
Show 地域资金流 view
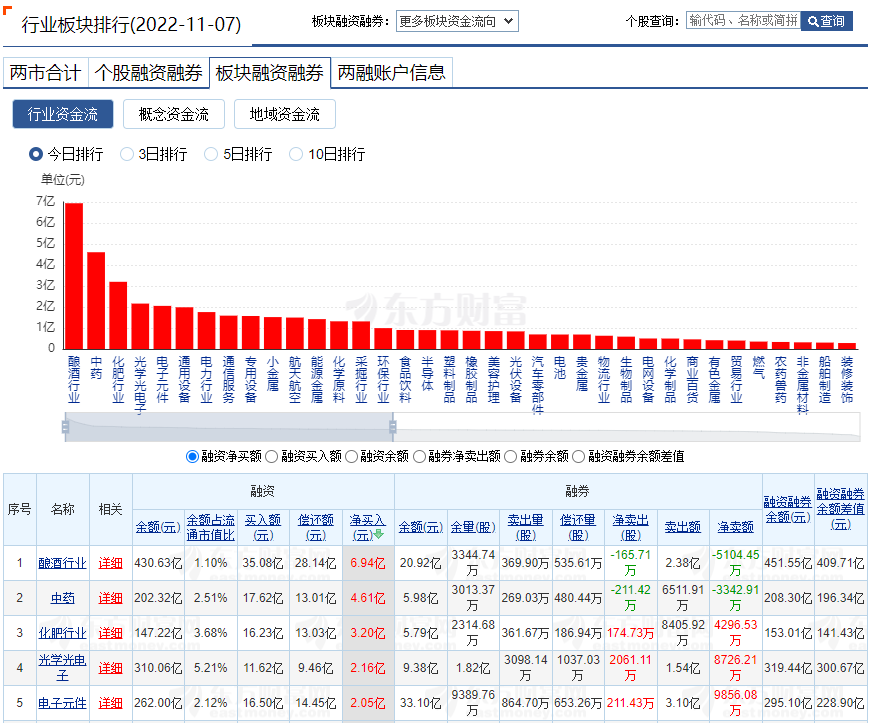tap(285, 114)
